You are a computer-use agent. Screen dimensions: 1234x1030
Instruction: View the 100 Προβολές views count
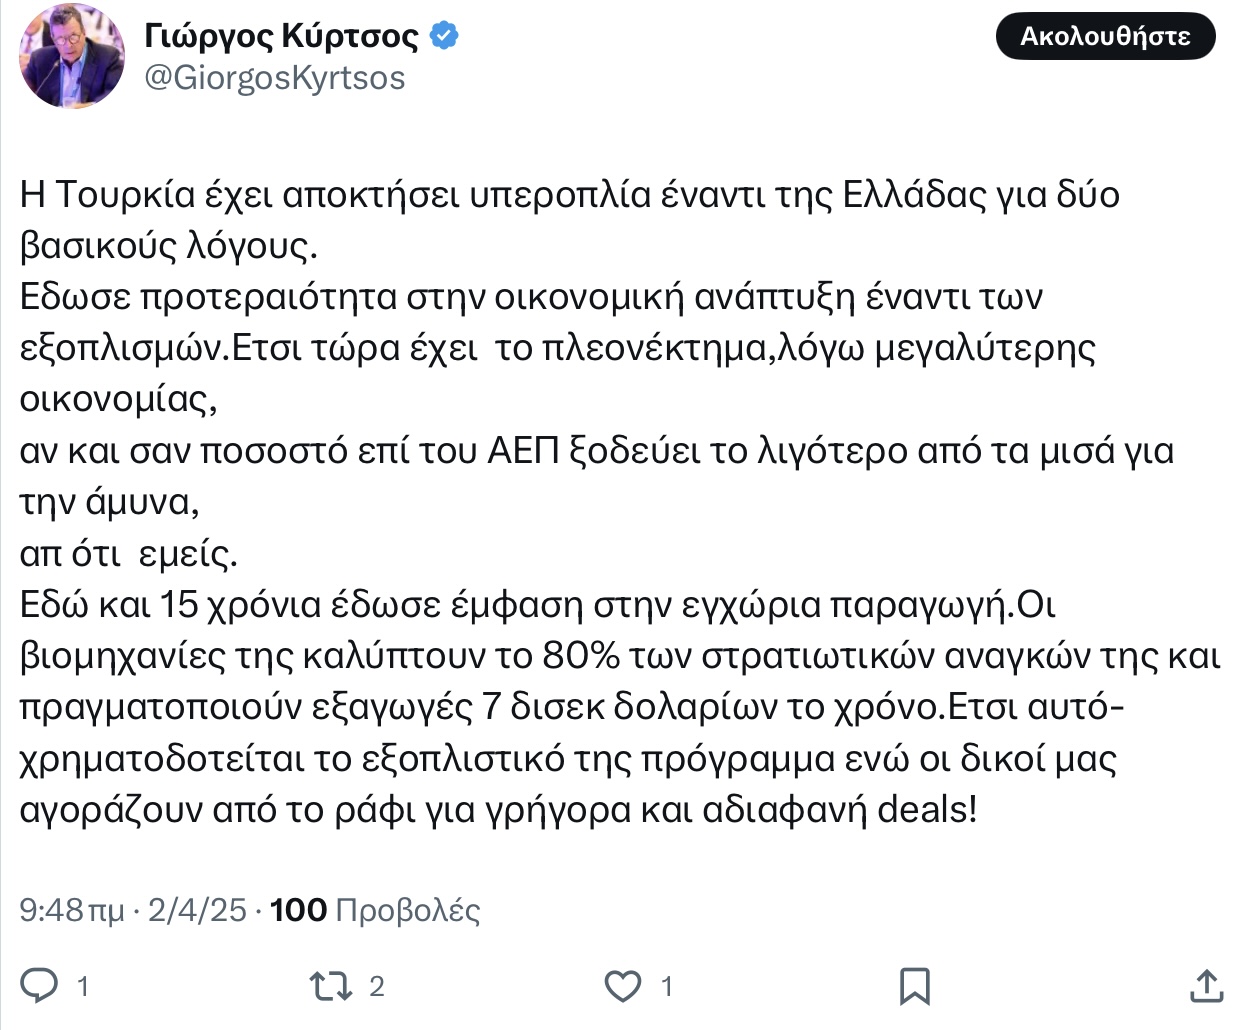pyautogui.click(x=375, y=910)
